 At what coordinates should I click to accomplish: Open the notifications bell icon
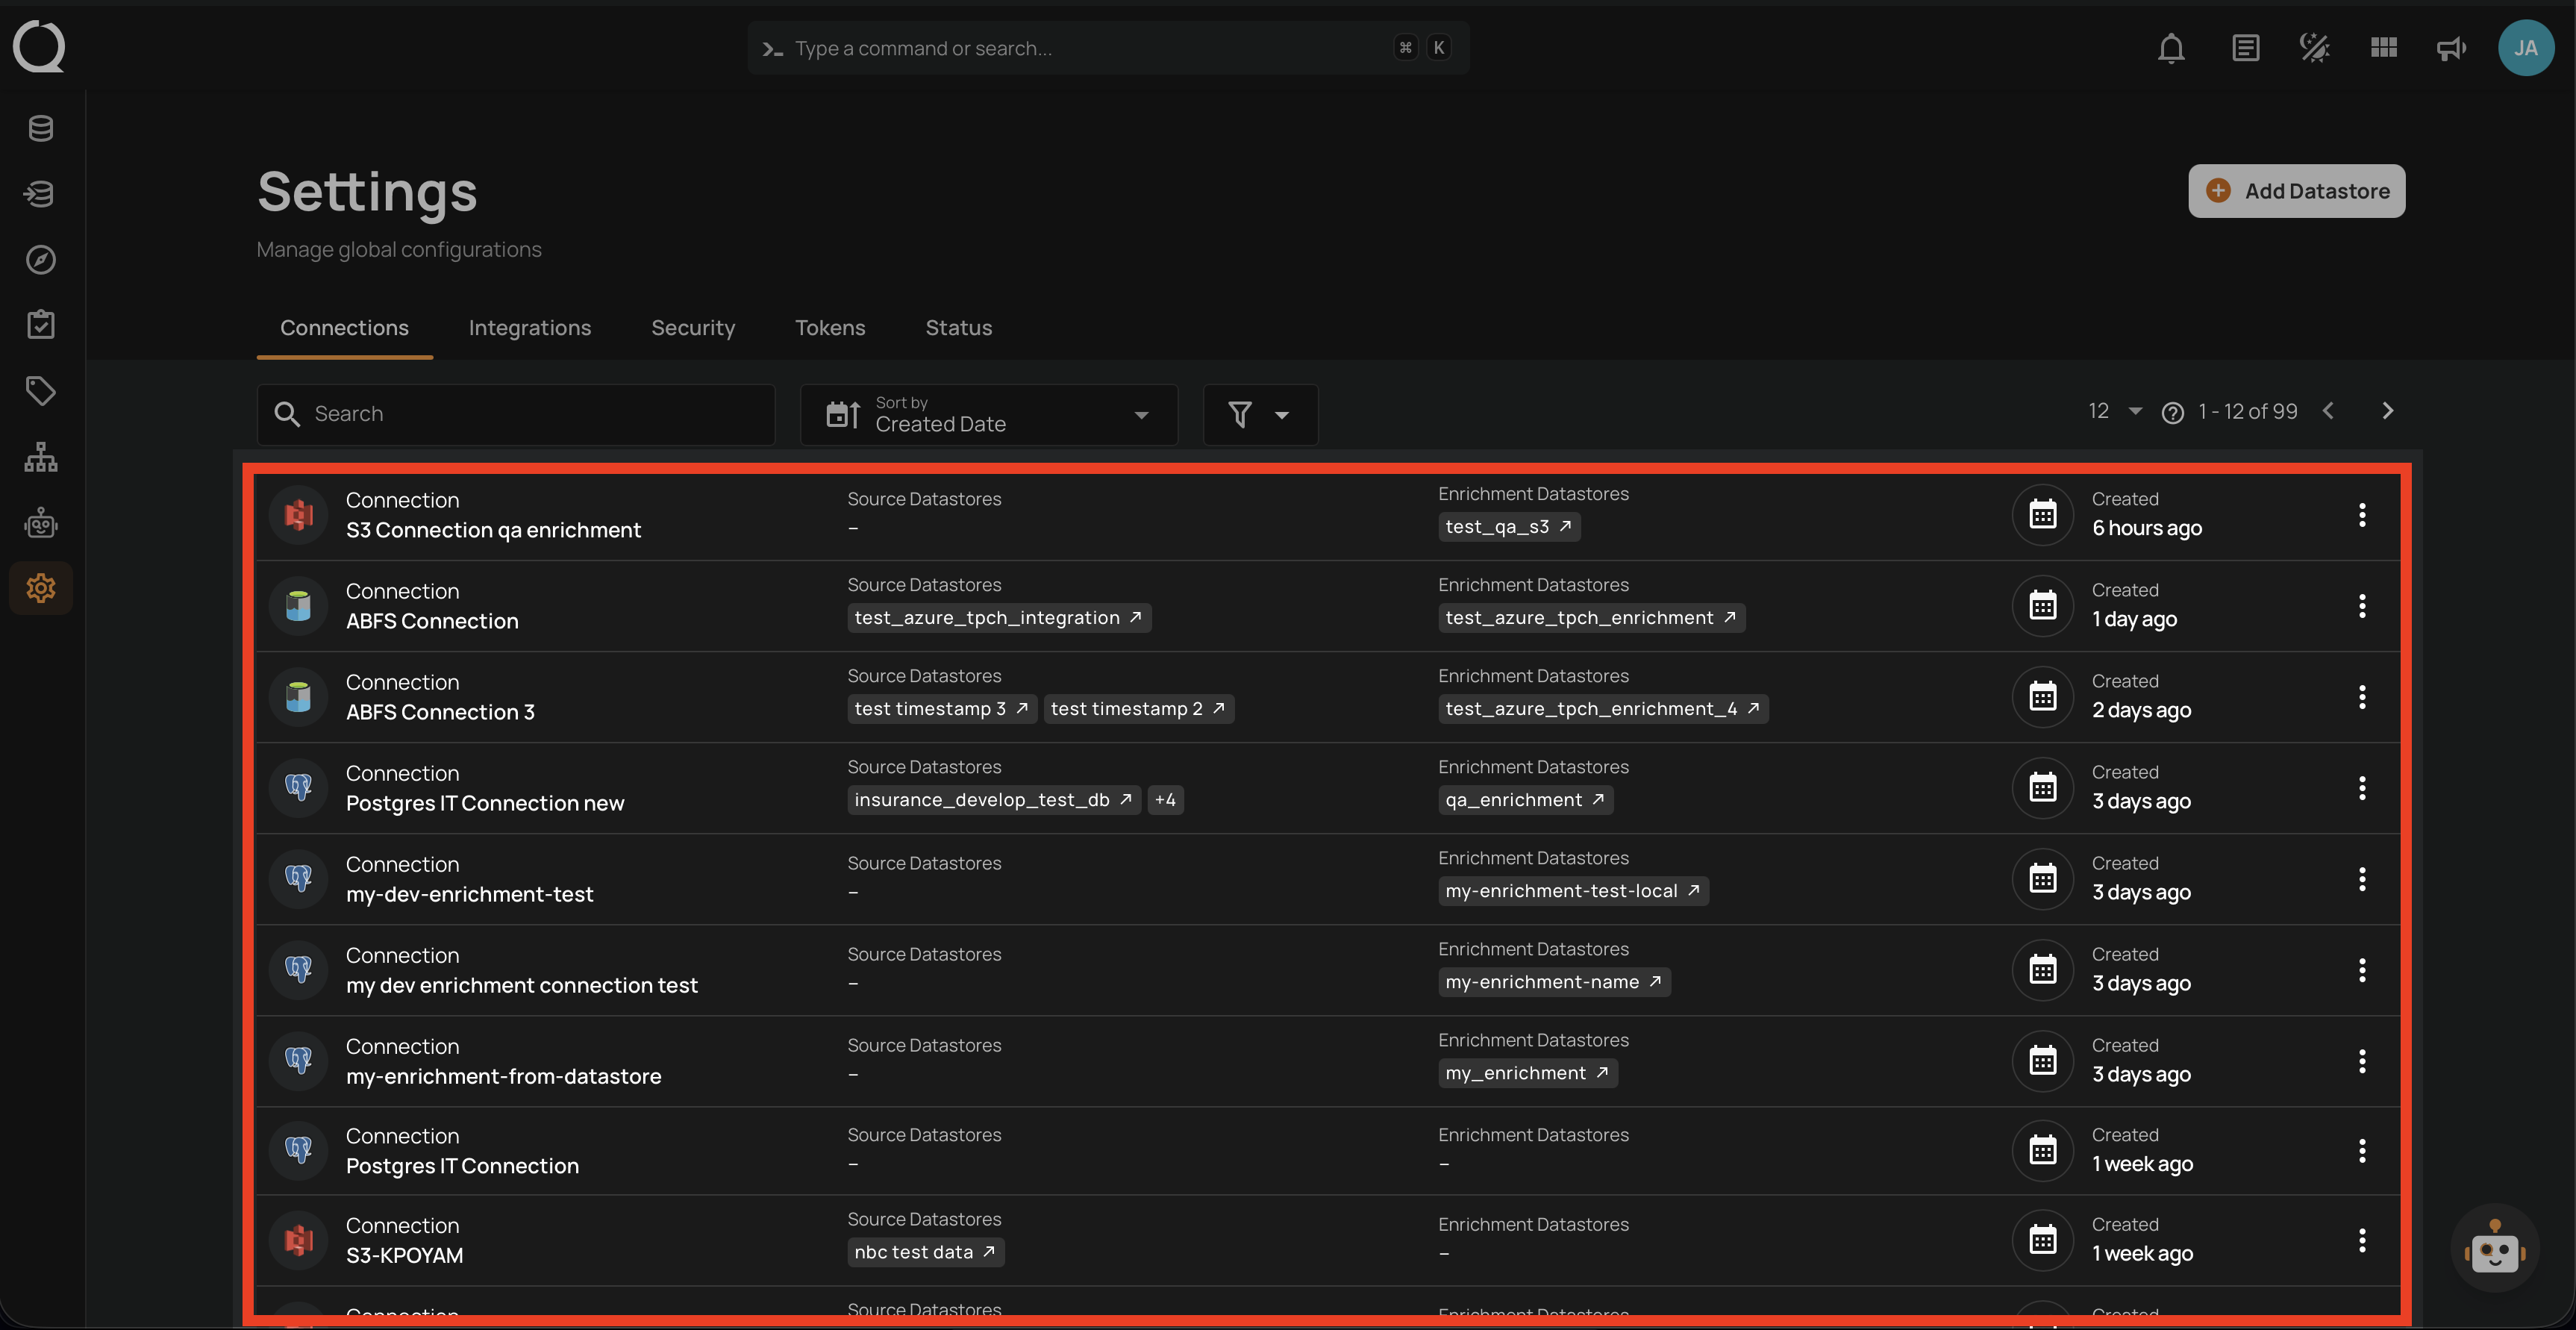[2171, 47]
